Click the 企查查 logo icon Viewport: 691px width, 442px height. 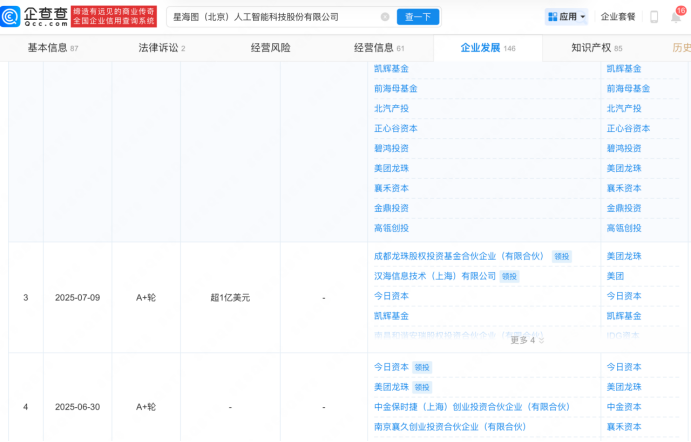(x=12, y=16)
